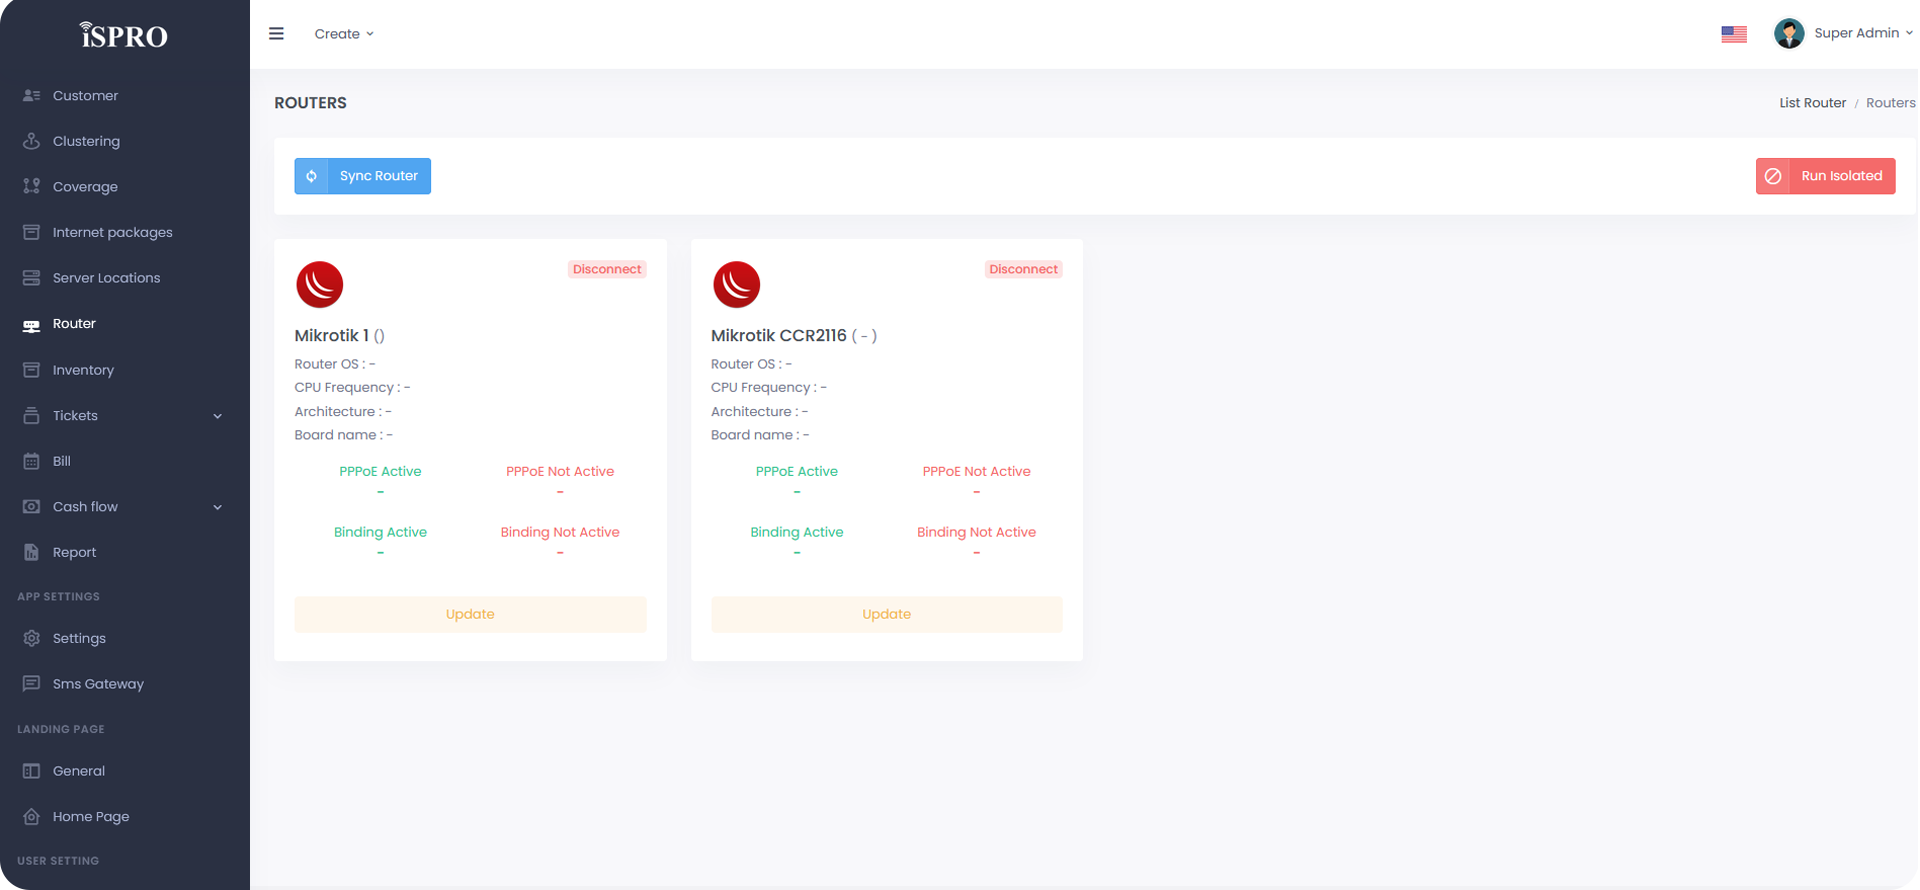Click the List Router breadcrumb link
The height and width of the screenshot is (890, 1920).
point(1813,103)
